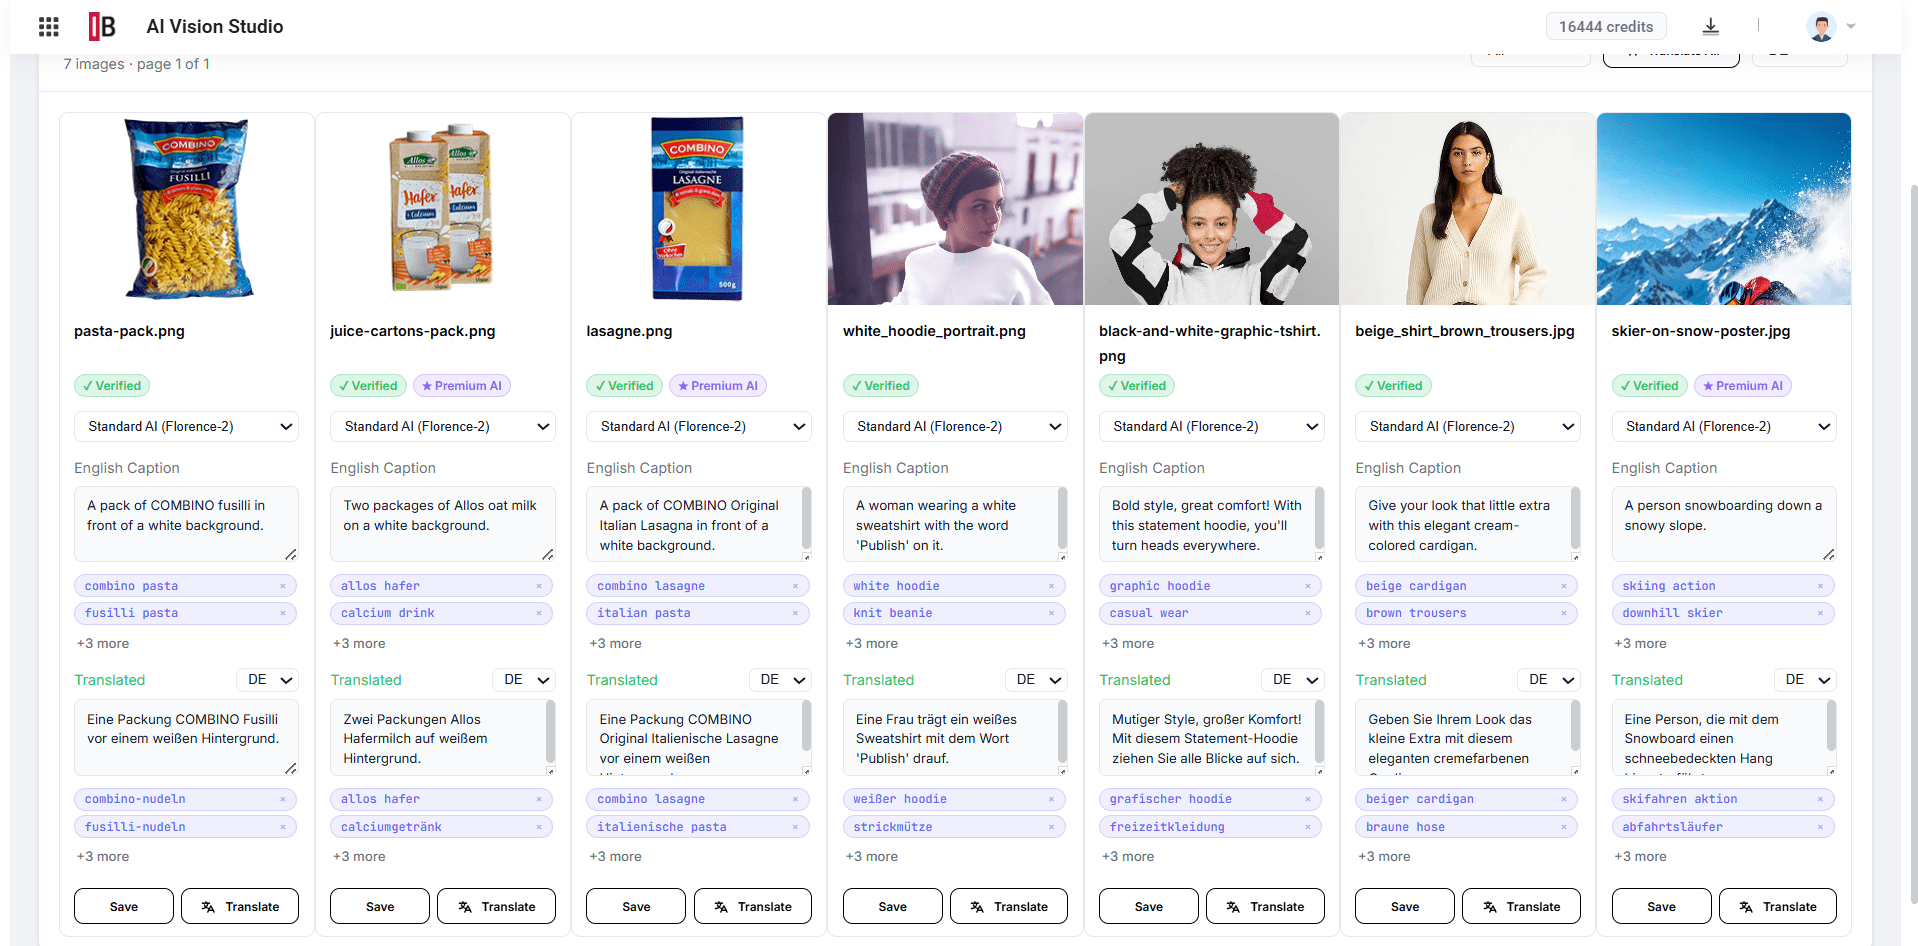Edit English caption of skier-on-snow-poster.jpg
1918x946 pixels.
(1724, 525)
